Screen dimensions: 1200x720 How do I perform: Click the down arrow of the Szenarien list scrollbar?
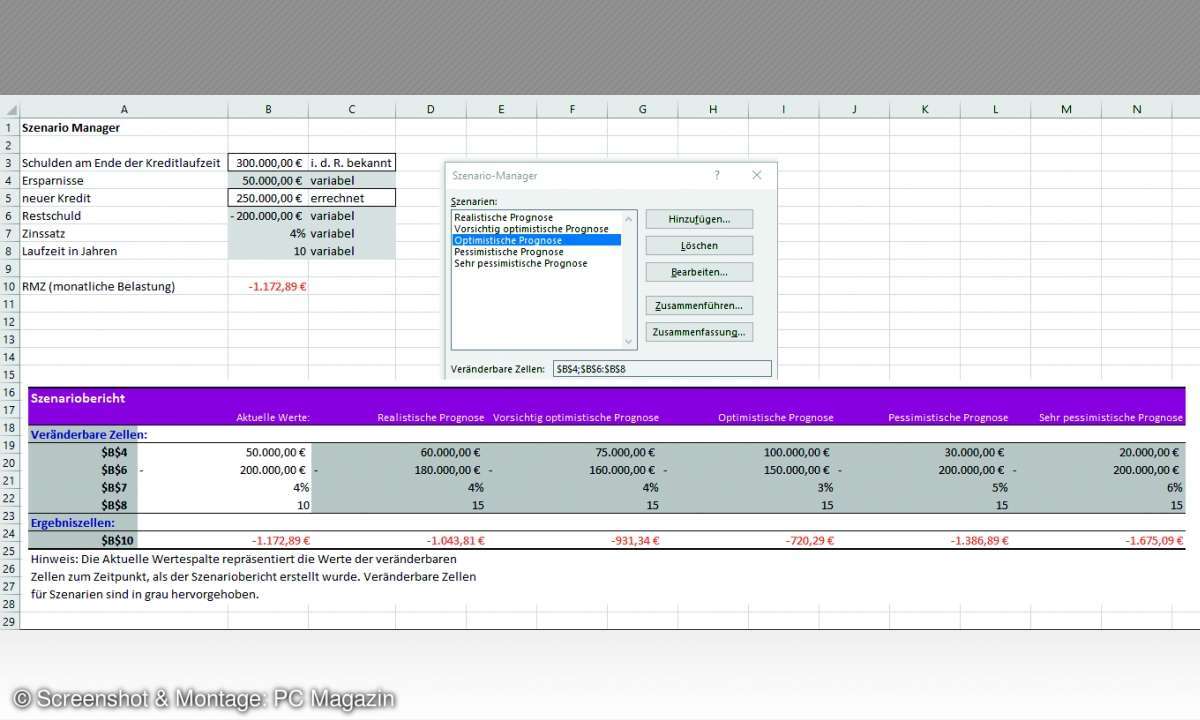click(x=628, y=342)
